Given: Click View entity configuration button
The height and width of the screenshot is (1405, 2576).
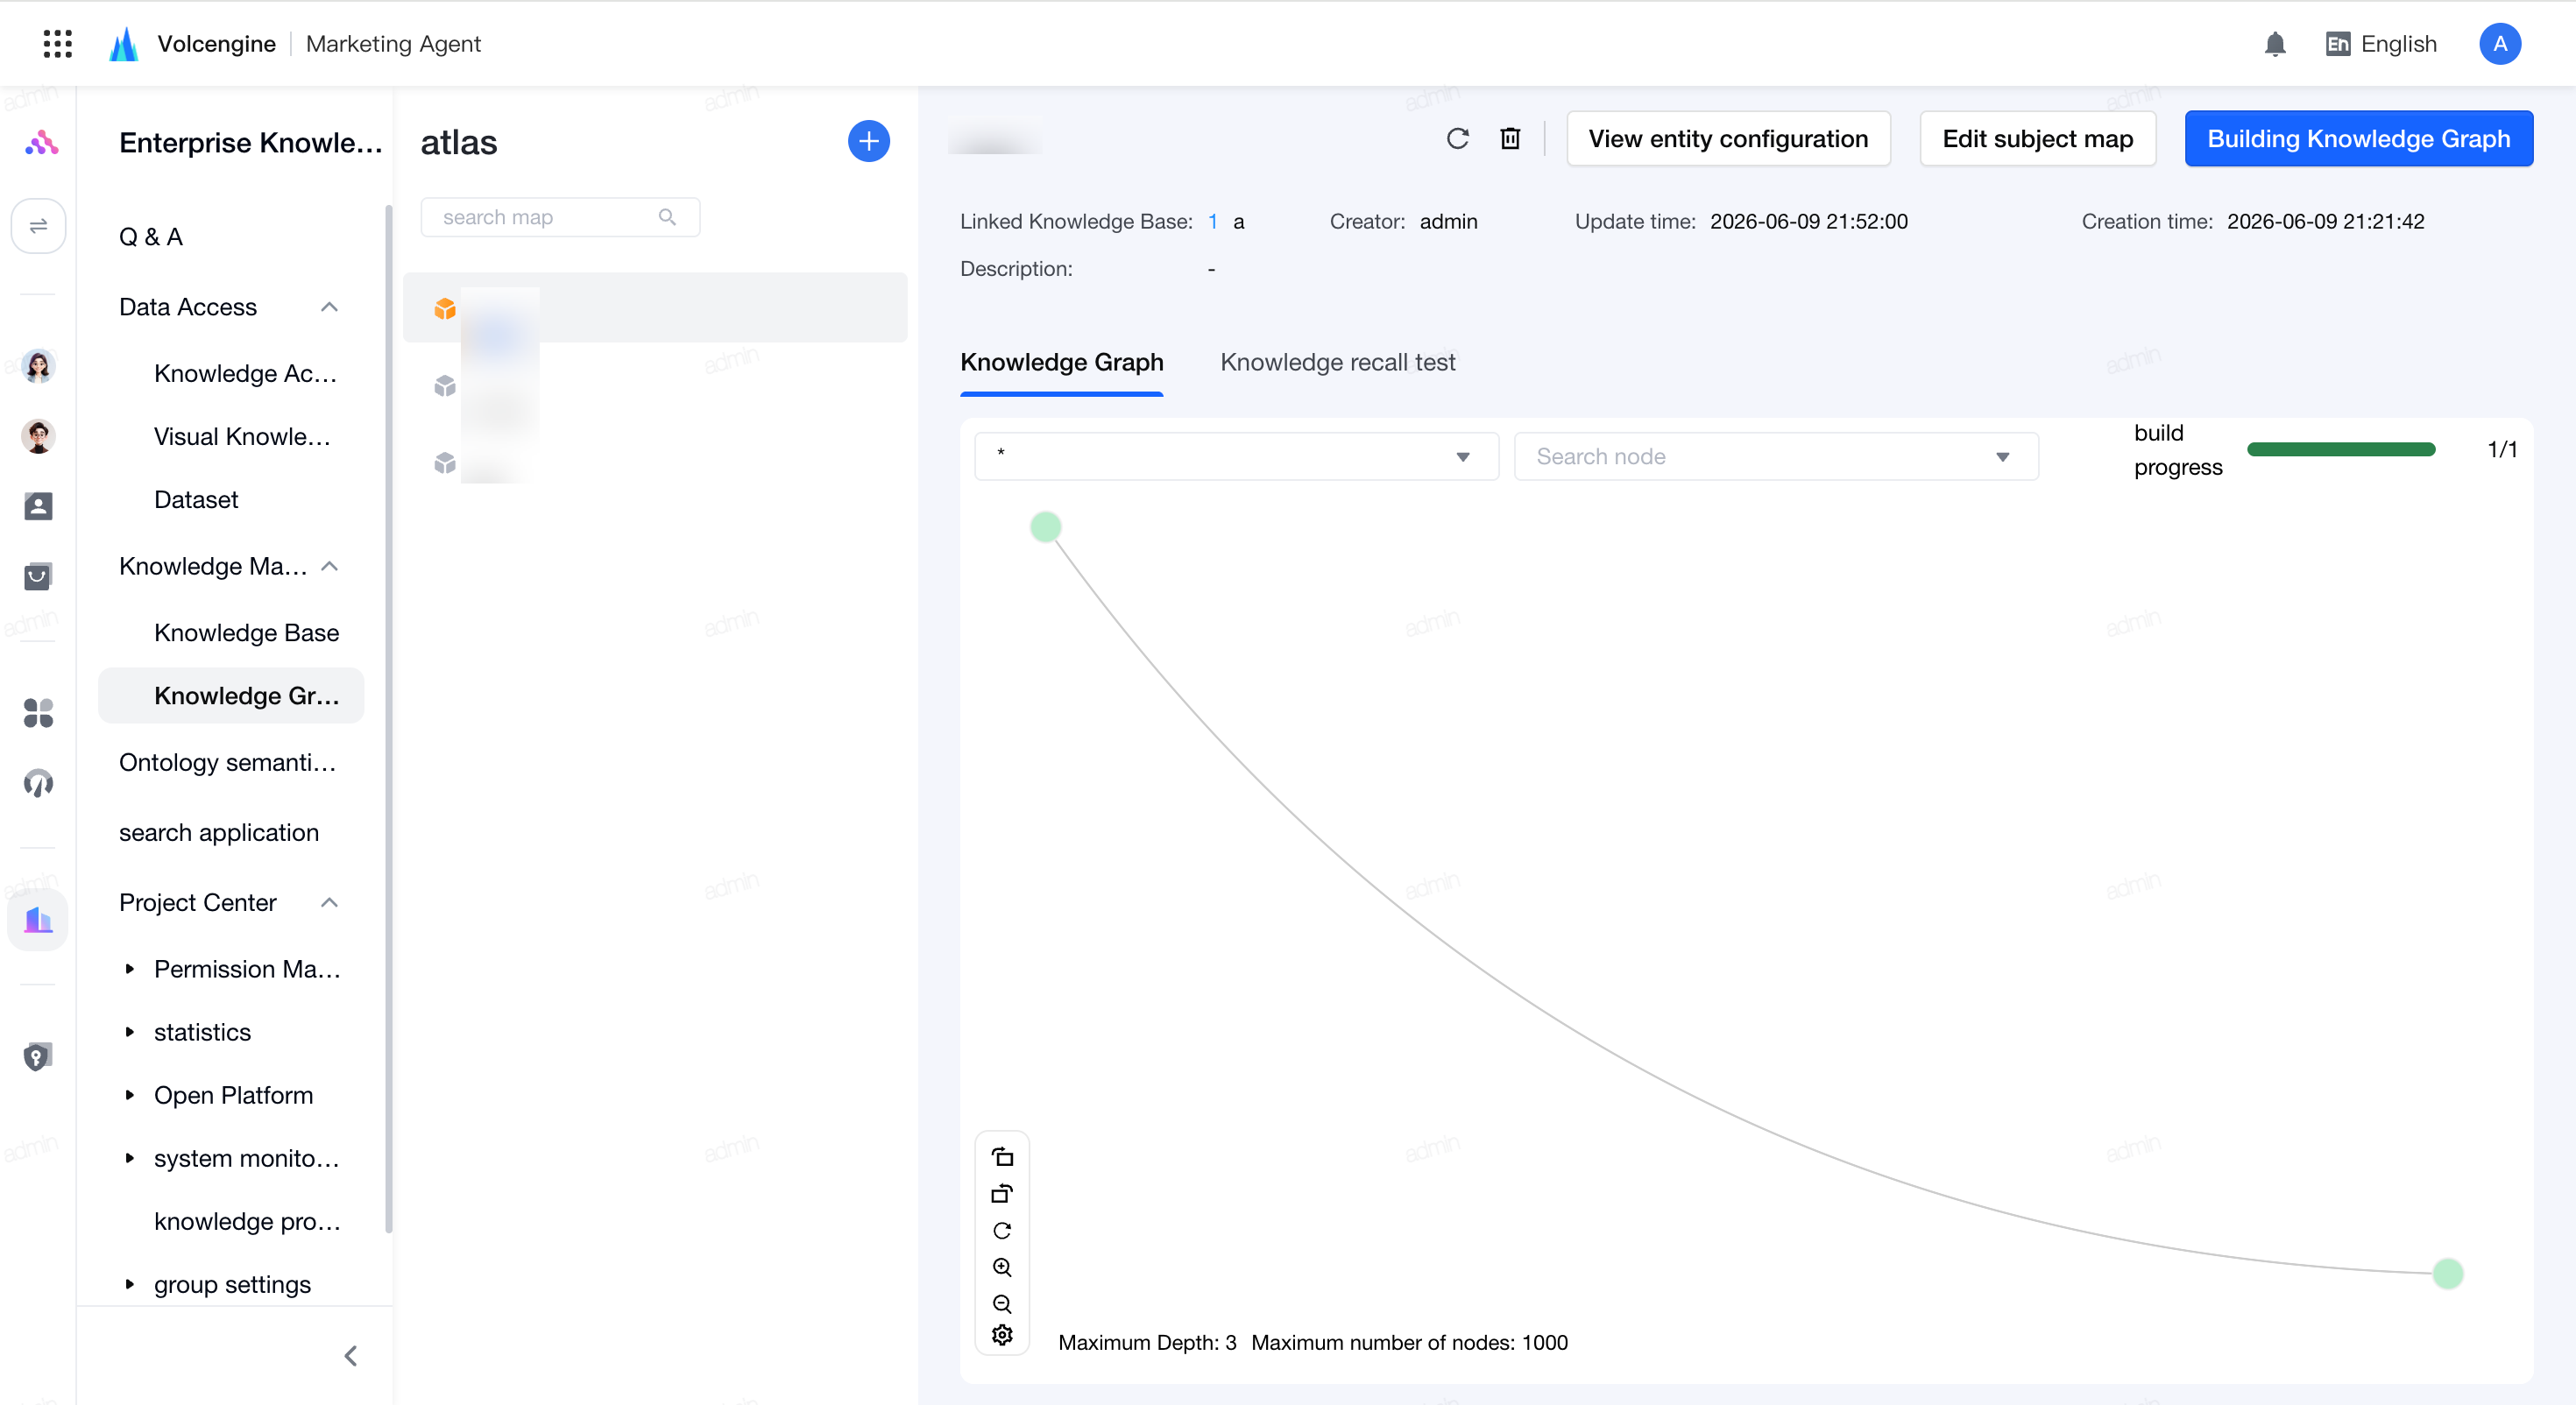Looking at the screenshot, I should [1728, 139].
